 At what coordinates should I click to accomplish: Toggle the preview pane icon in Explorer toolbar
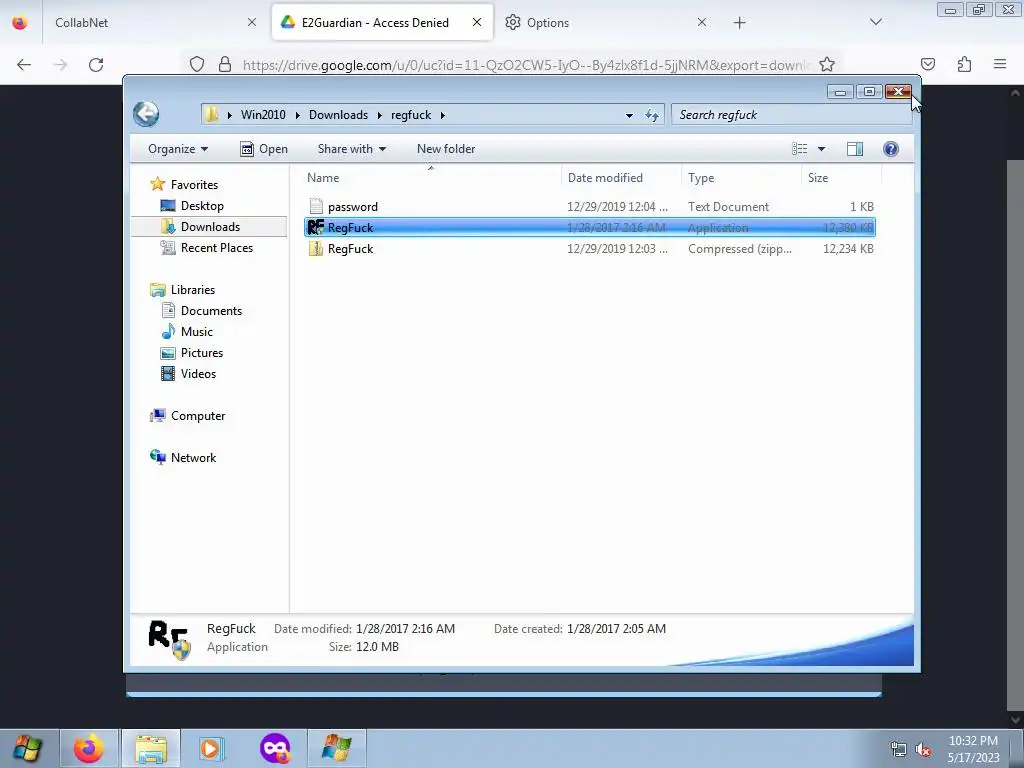pyautogui.click(x=855, y=149)
